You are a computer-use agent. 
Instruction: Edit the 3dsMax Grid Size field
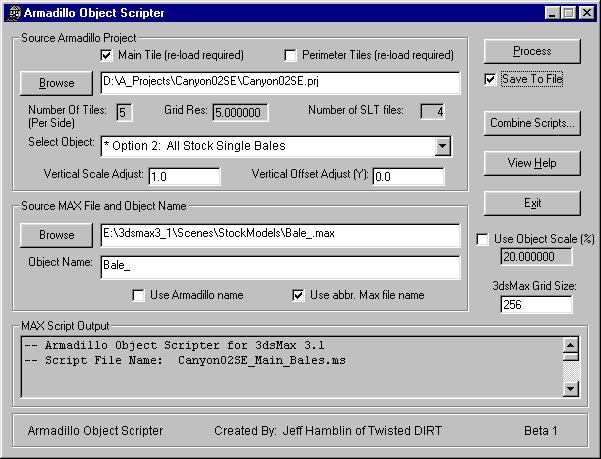pos(536,304)
